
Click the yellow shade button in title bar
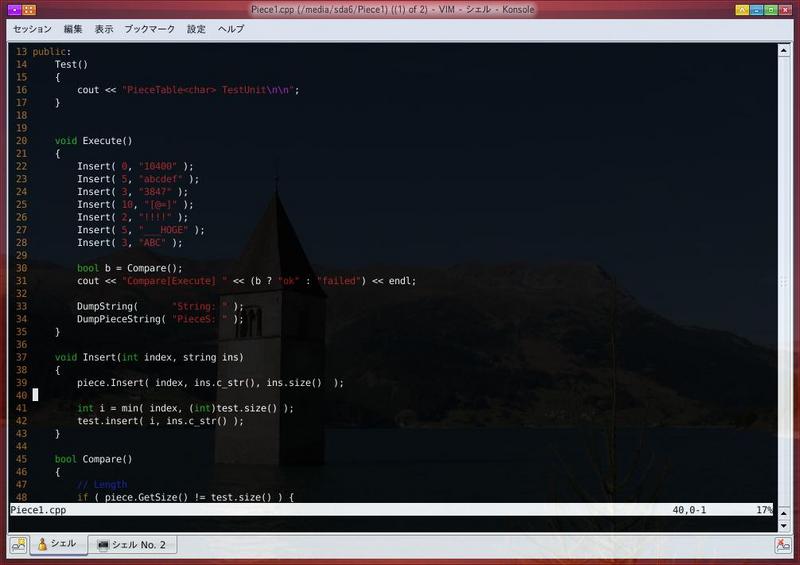pos(742,10)
